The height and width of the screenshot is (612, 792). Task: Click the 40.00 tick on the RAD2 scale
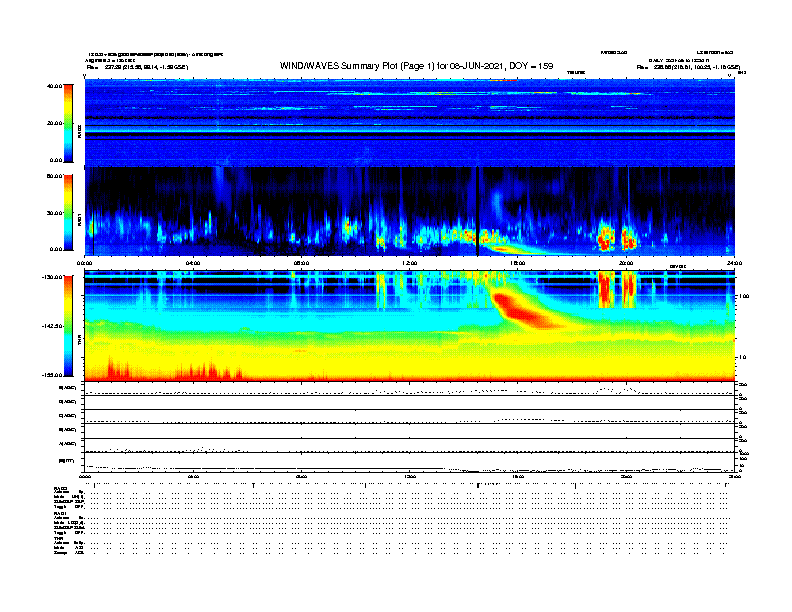[50, 86]
